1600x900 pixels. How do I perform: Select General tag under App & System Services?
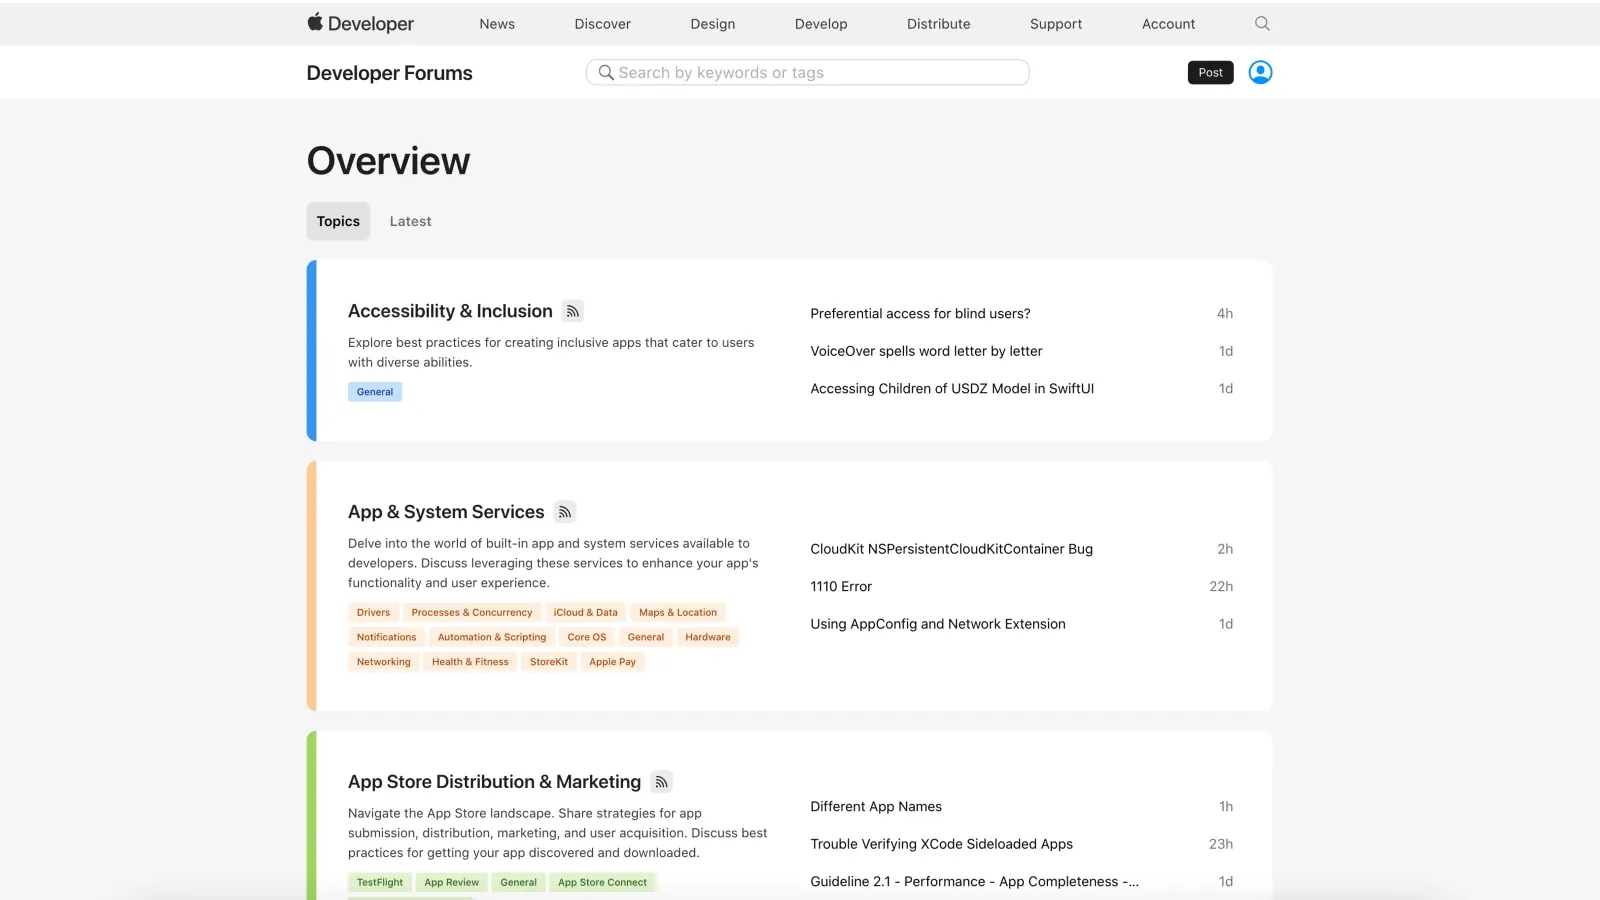pyautogui.click(x=646, y=637)
